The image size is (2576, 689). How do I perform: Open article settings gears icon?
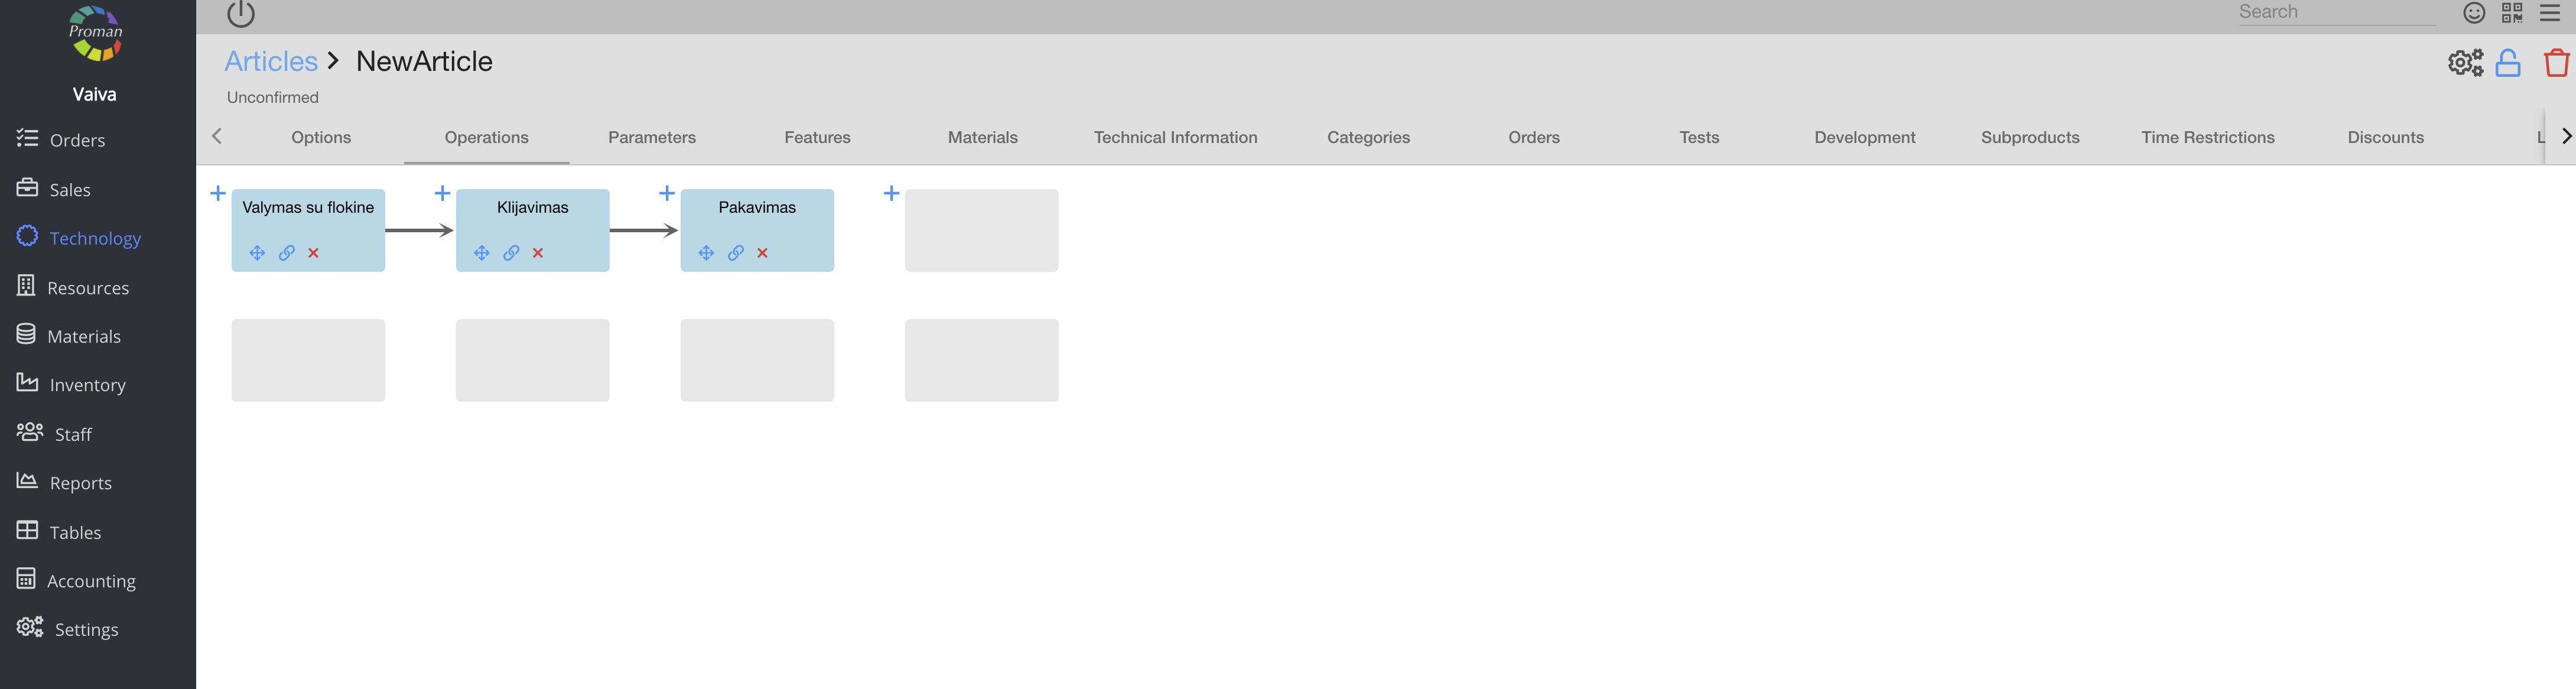click(x=2465, y=63)
